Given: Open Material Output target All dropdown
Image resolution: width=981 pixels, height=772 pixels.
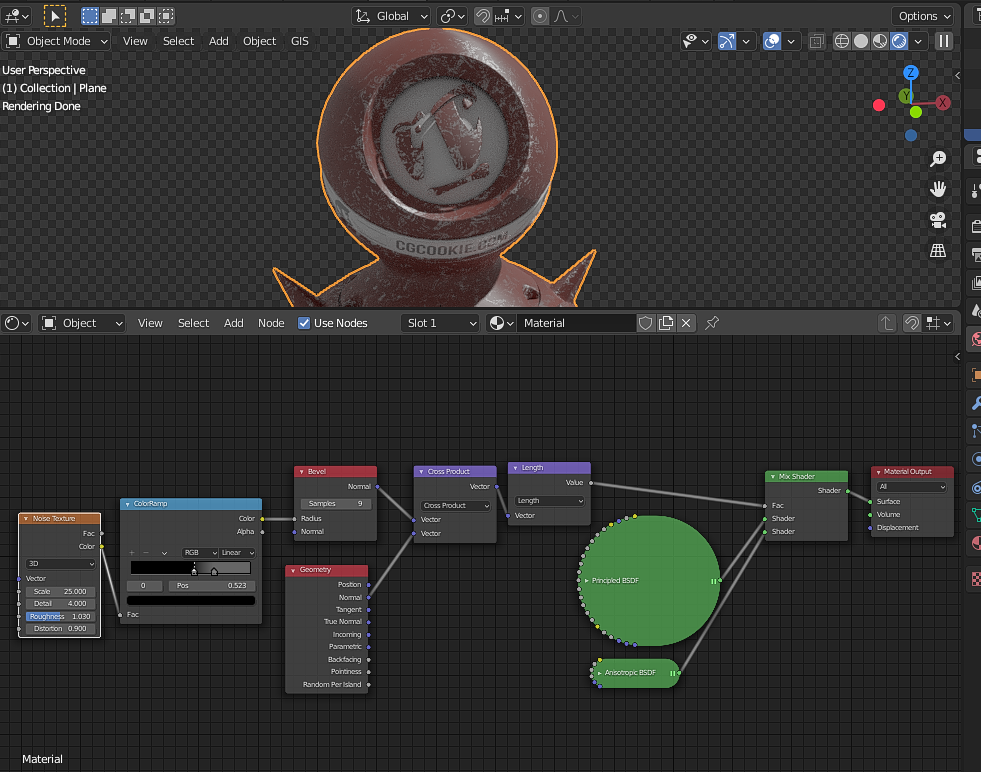Looking at the screenshot, I should pos(912,487).
